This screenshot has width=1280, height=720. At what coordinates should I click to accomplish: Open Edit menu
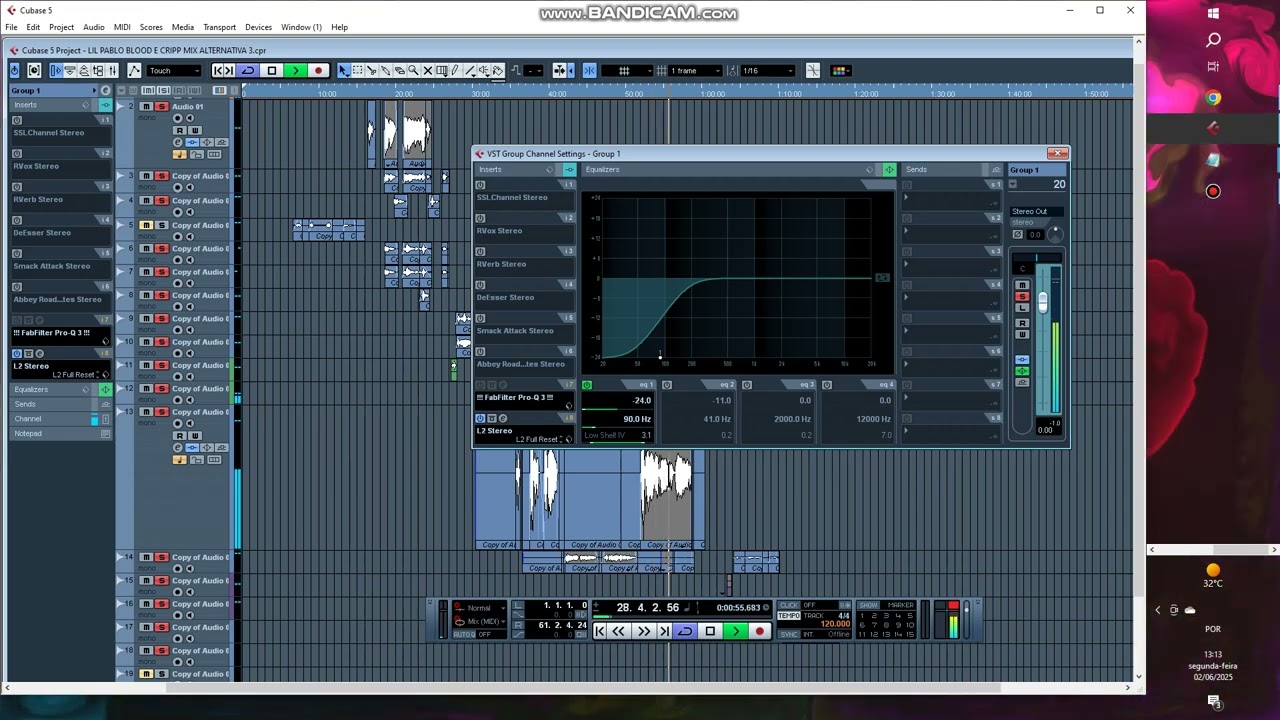point(33,27)
